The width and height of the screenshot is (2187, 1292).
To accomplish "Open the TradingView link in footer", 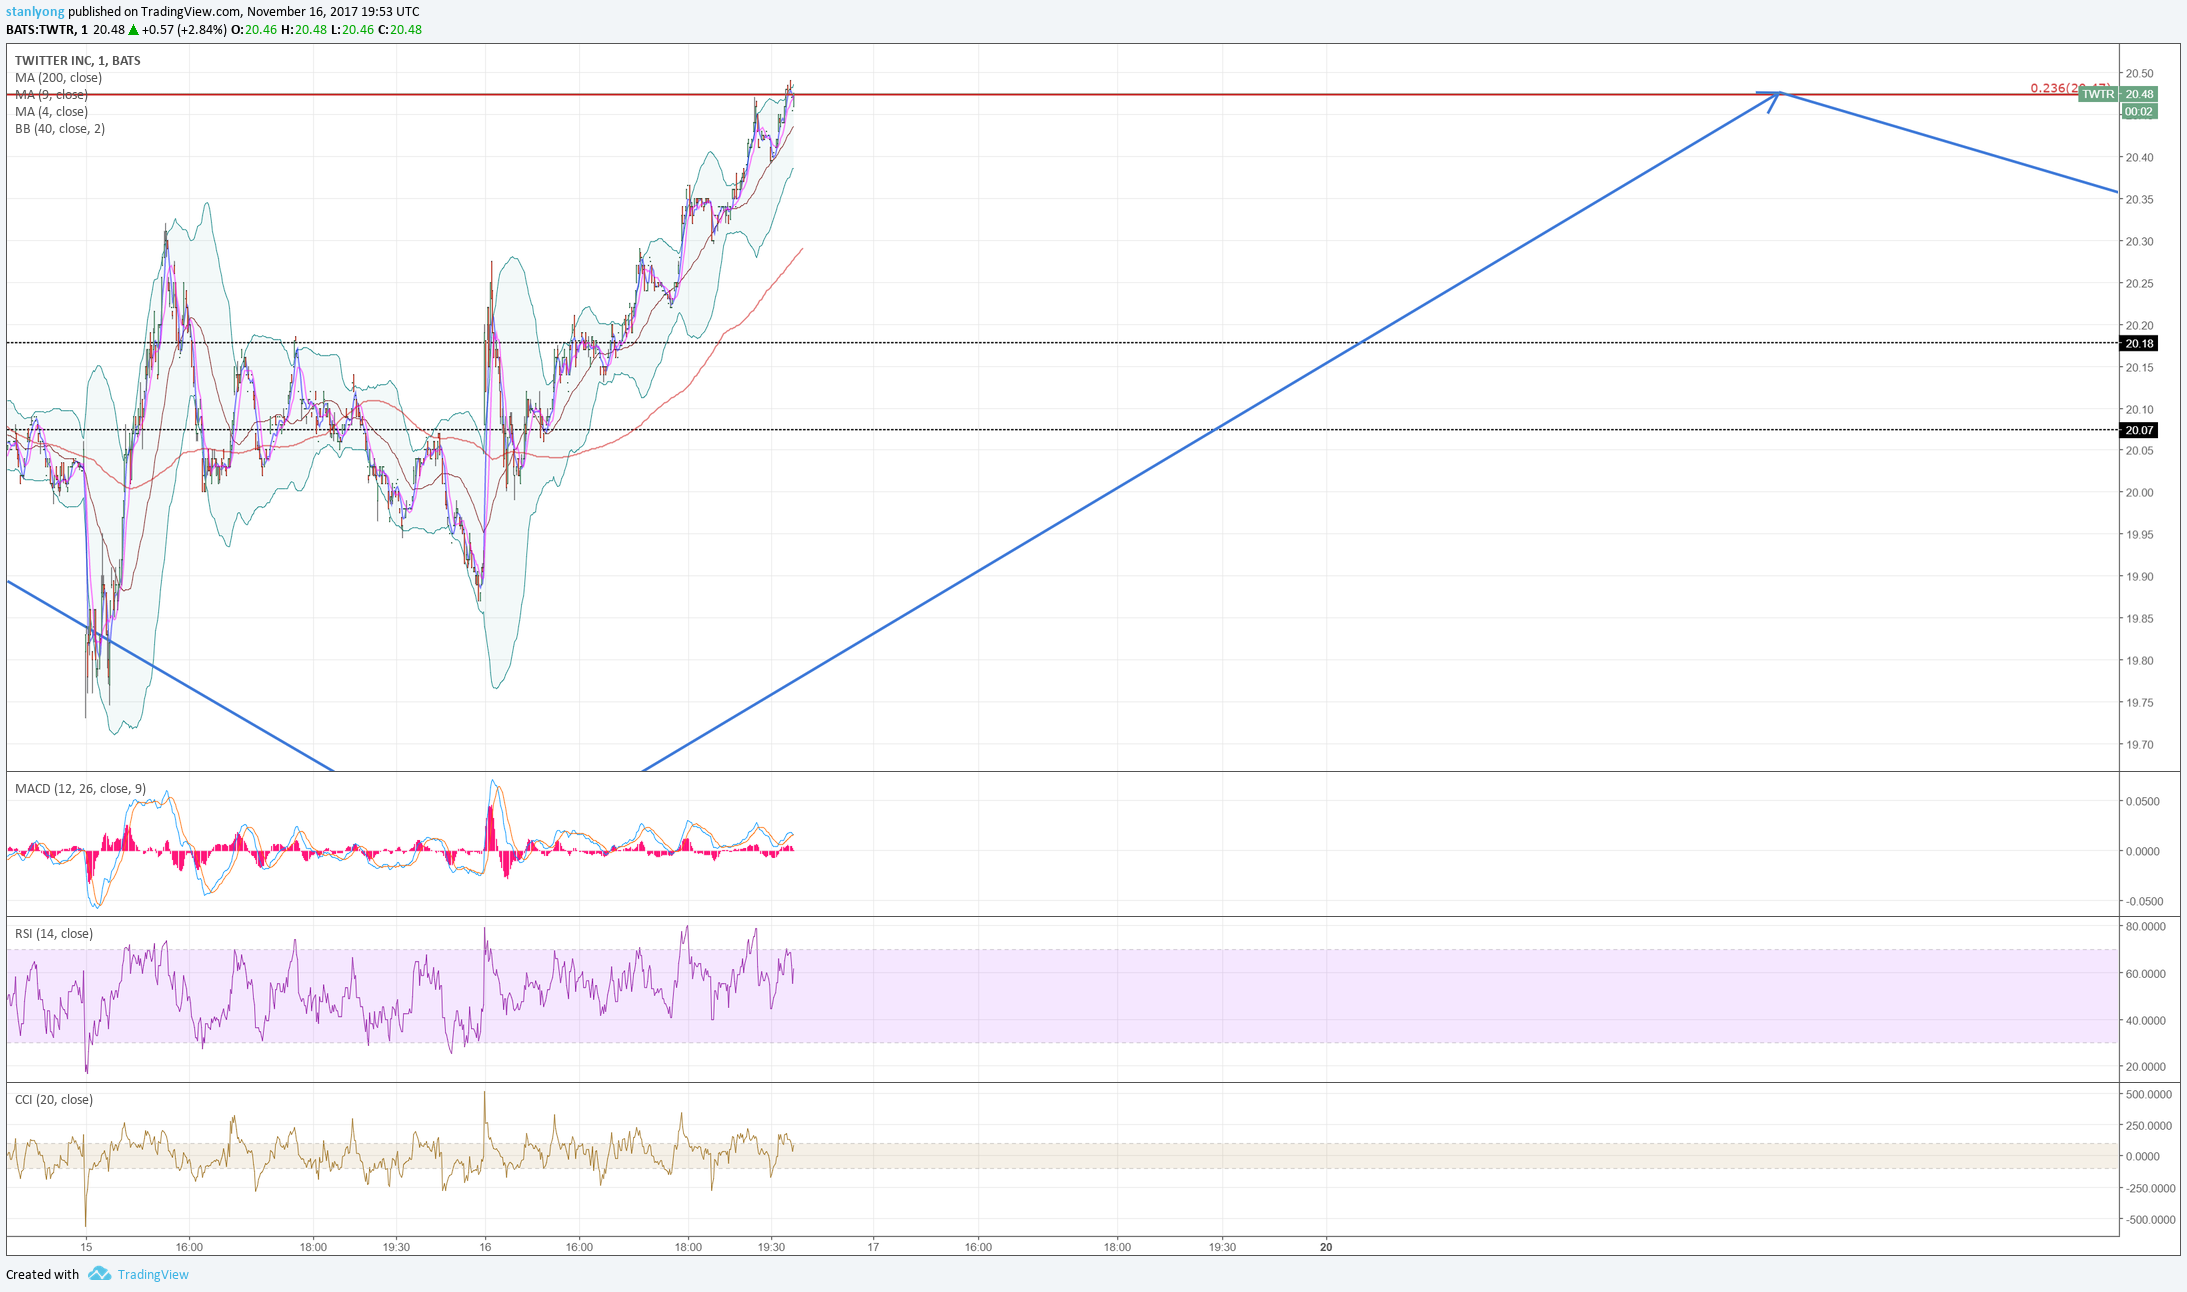I will pyautogui.click(x=153, y=1274).
